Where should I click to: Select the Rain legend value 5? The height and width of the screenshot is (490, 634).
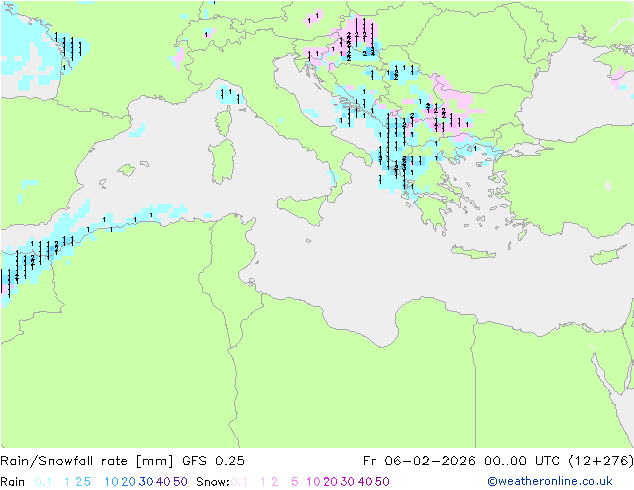[x=87, y=482]
